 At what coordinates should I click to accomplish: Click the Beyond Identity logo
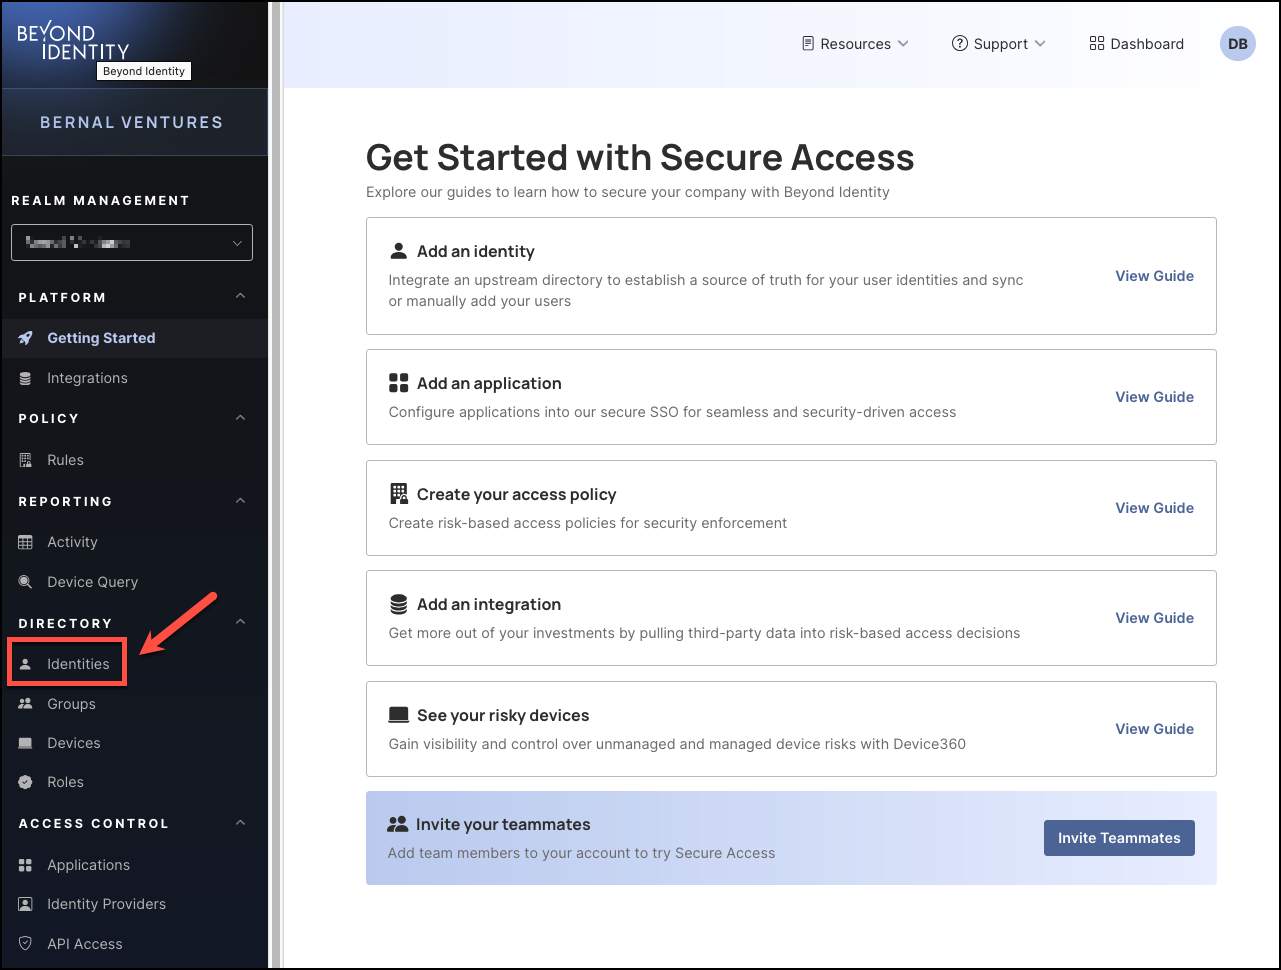pos(73,42)
